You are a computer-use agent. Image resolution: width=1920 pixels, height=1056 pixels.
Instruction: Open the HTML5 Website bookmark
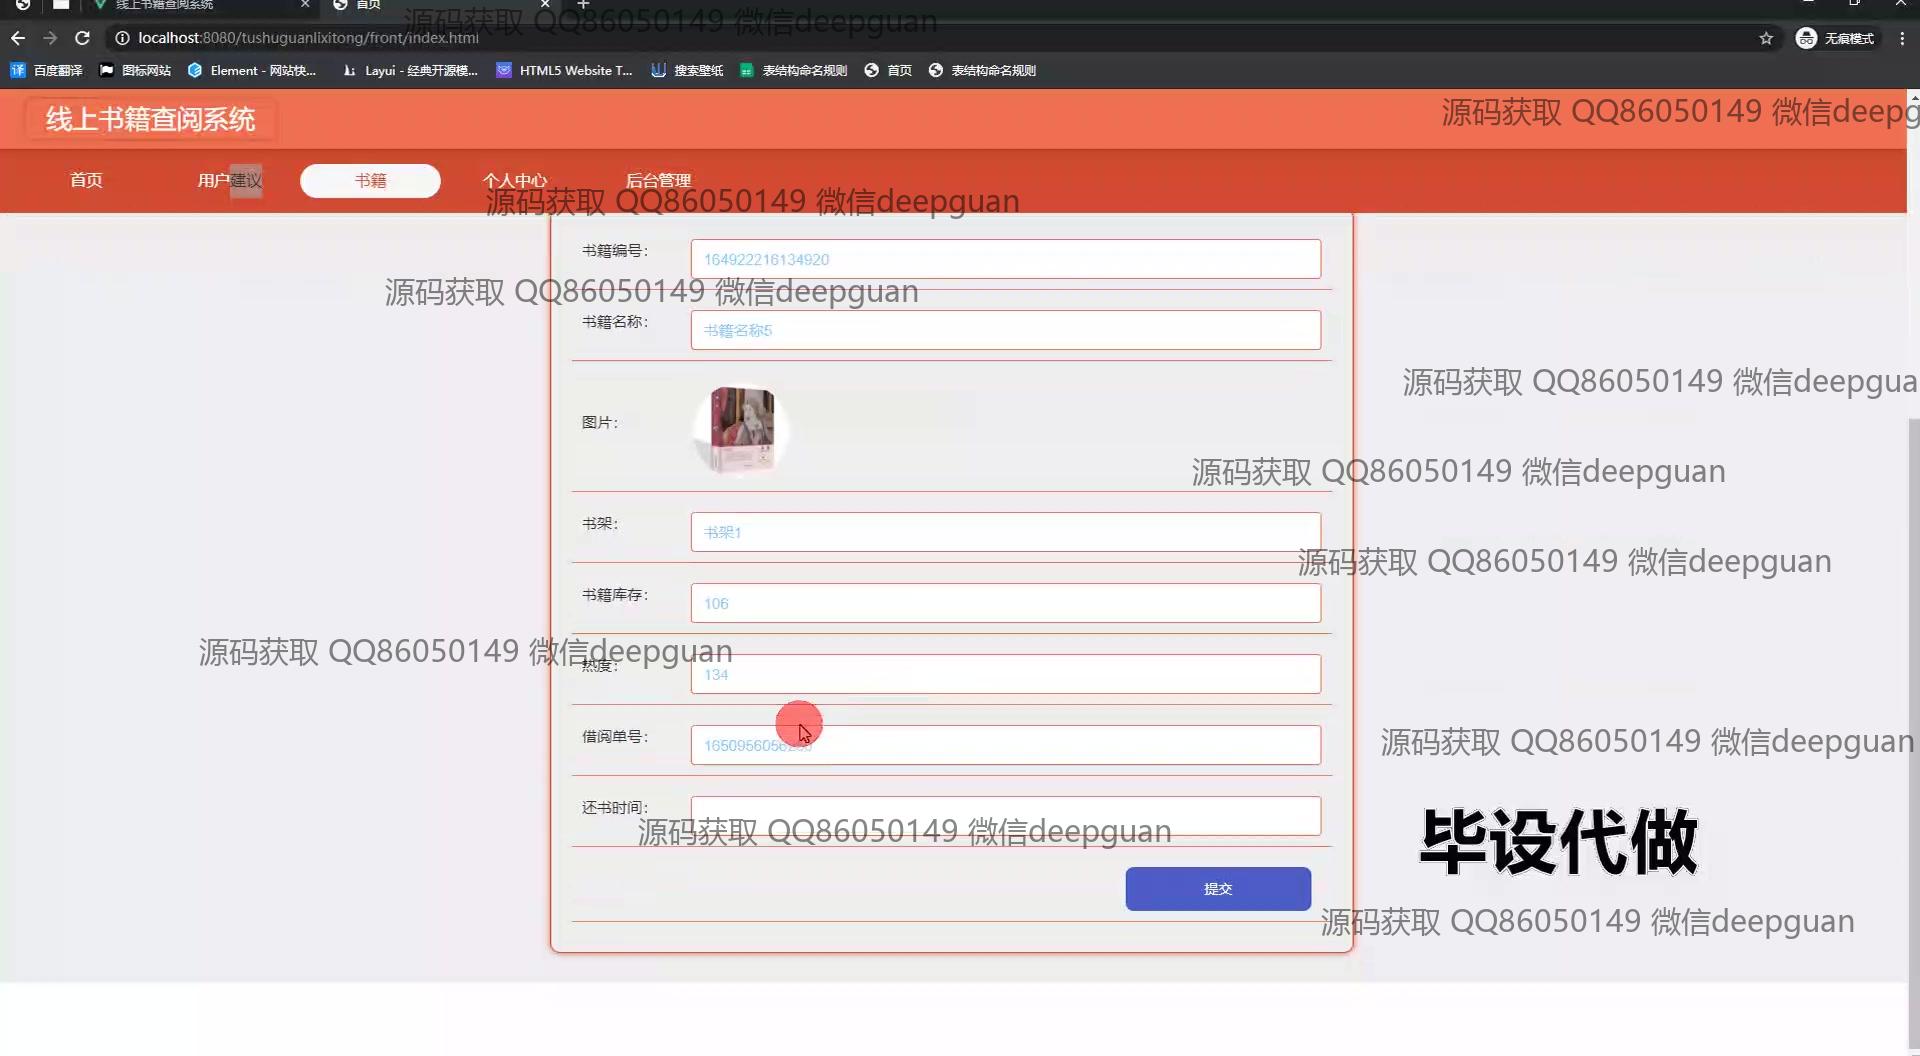[x=564, y=70]
